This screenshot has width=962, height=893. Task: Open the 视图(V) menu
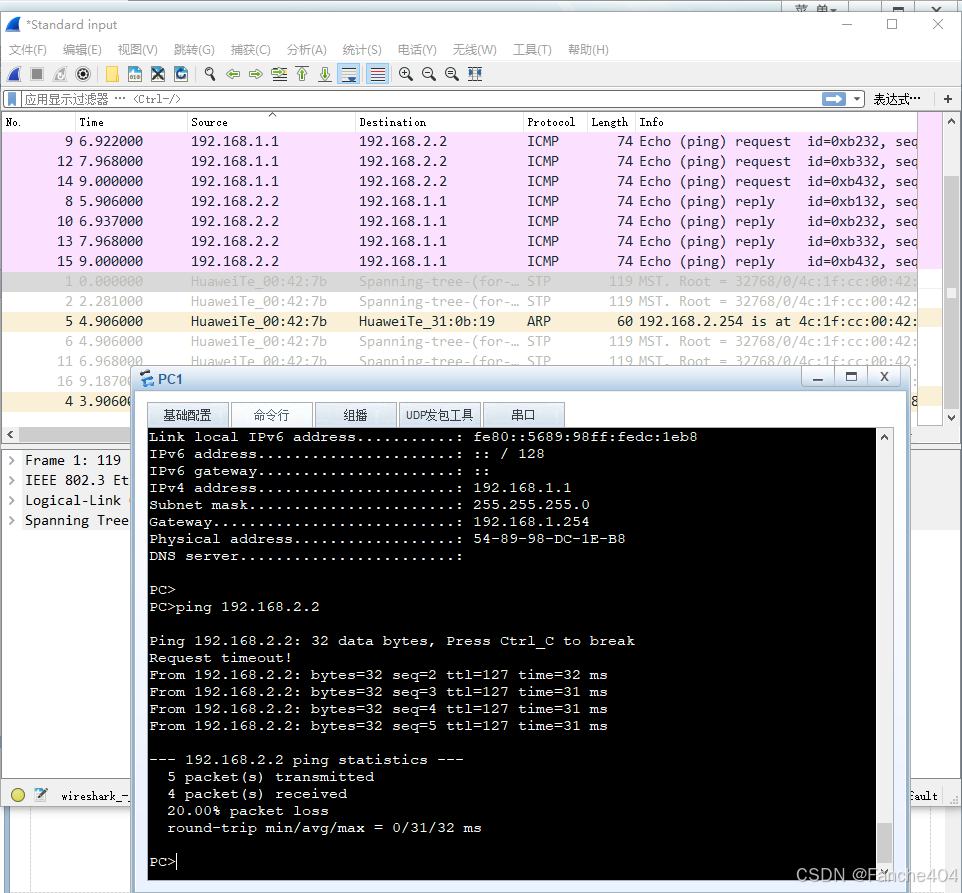(137, 50)
